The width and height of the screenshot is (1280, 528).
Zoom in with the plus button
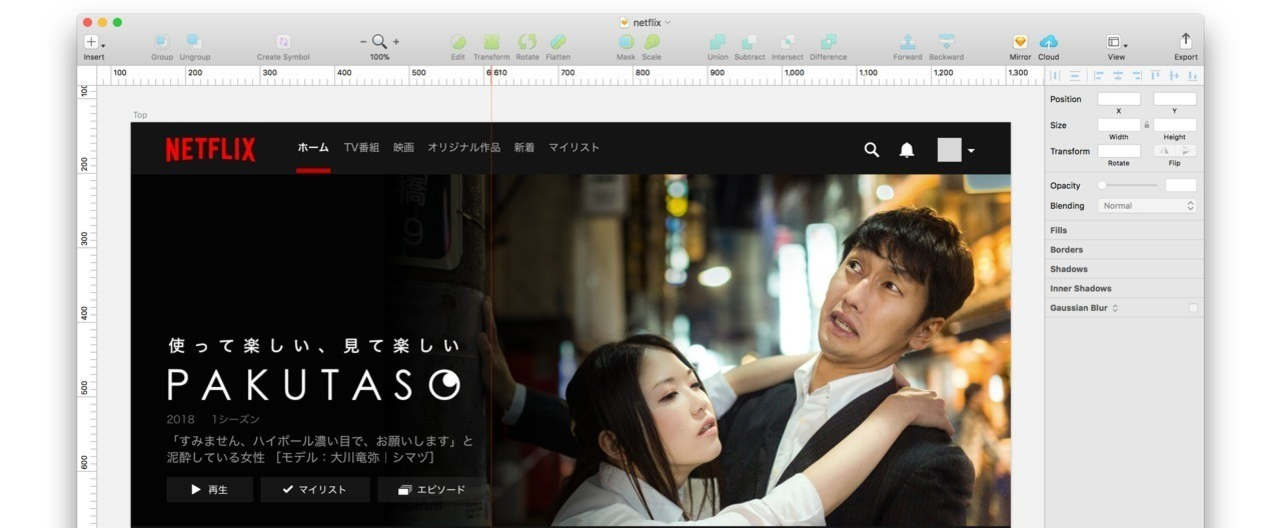pyautogui.click(x=396, y=42)
